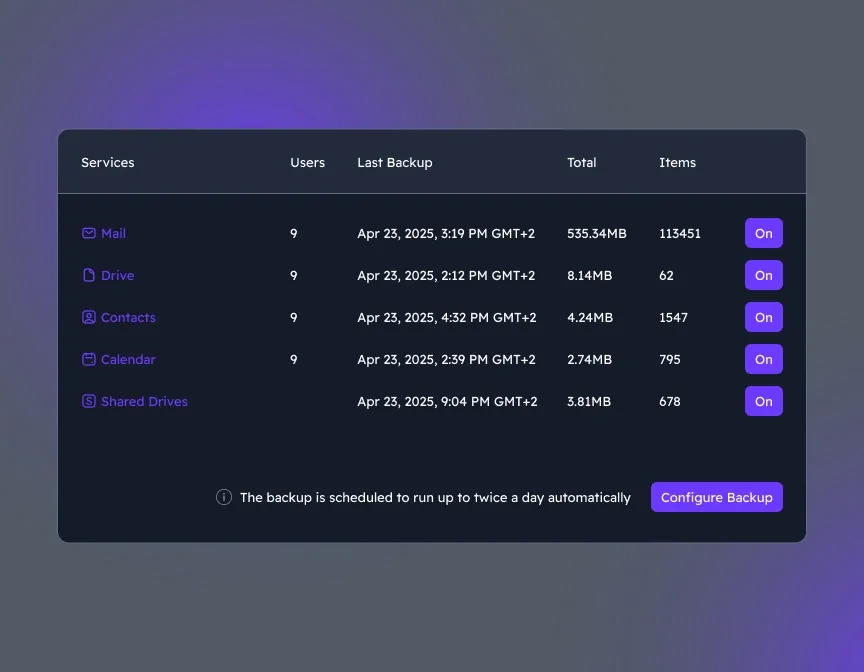864x672 pixels.
Task: Open the Drive service link
Action: pyautogui.click(x=117, y=275)
